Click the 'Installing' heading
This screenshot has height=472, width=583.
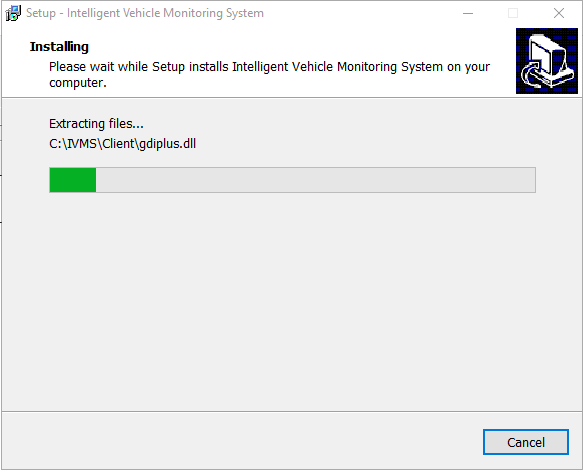click(x=59, y=47)
